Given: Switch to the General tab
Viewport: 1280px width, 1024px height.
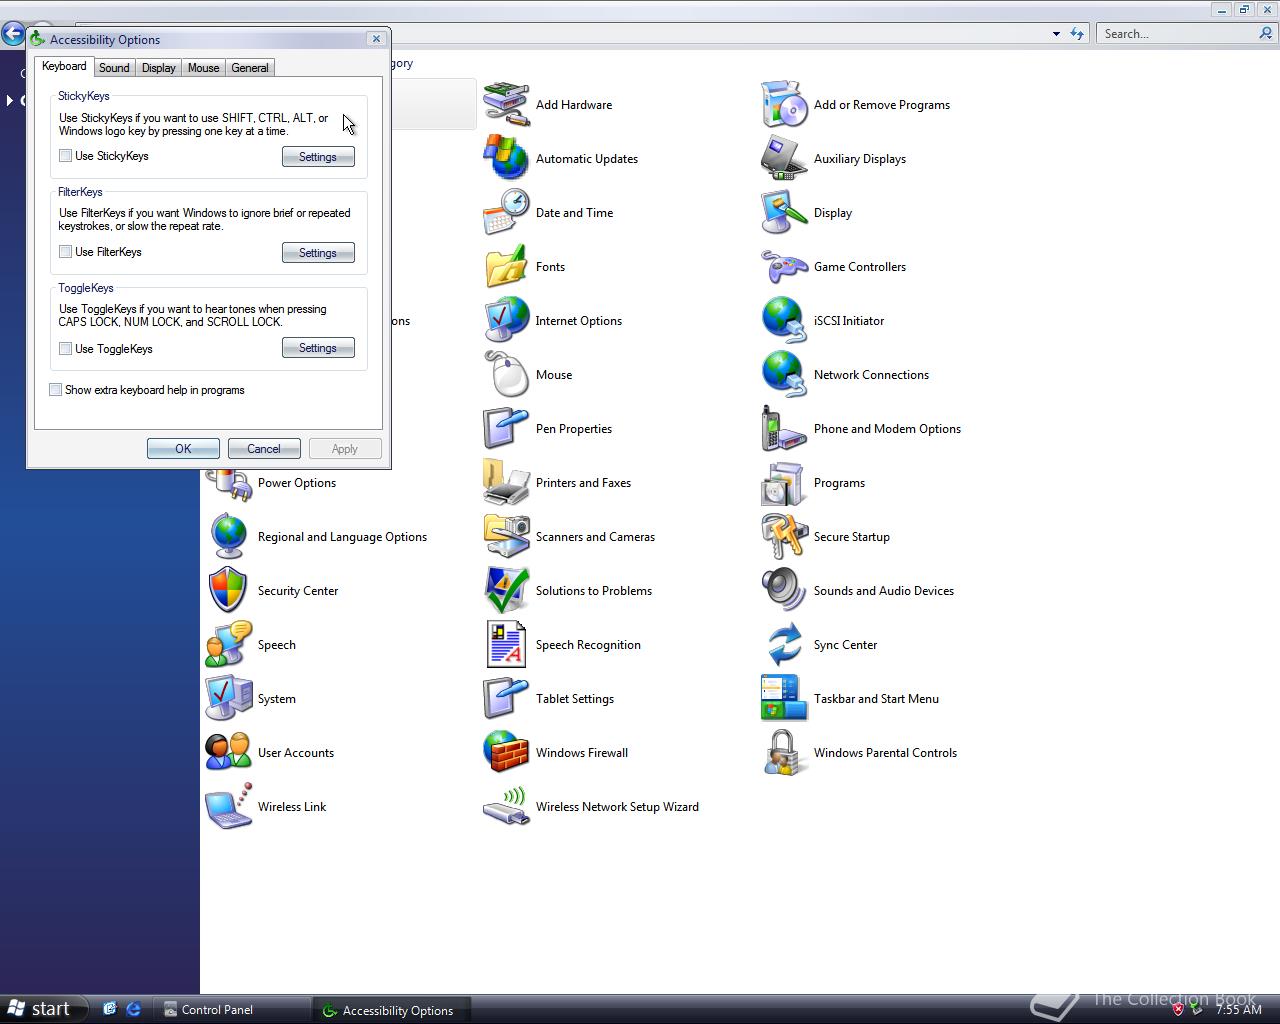Looking at the screenshot, I should coord(250,68).
